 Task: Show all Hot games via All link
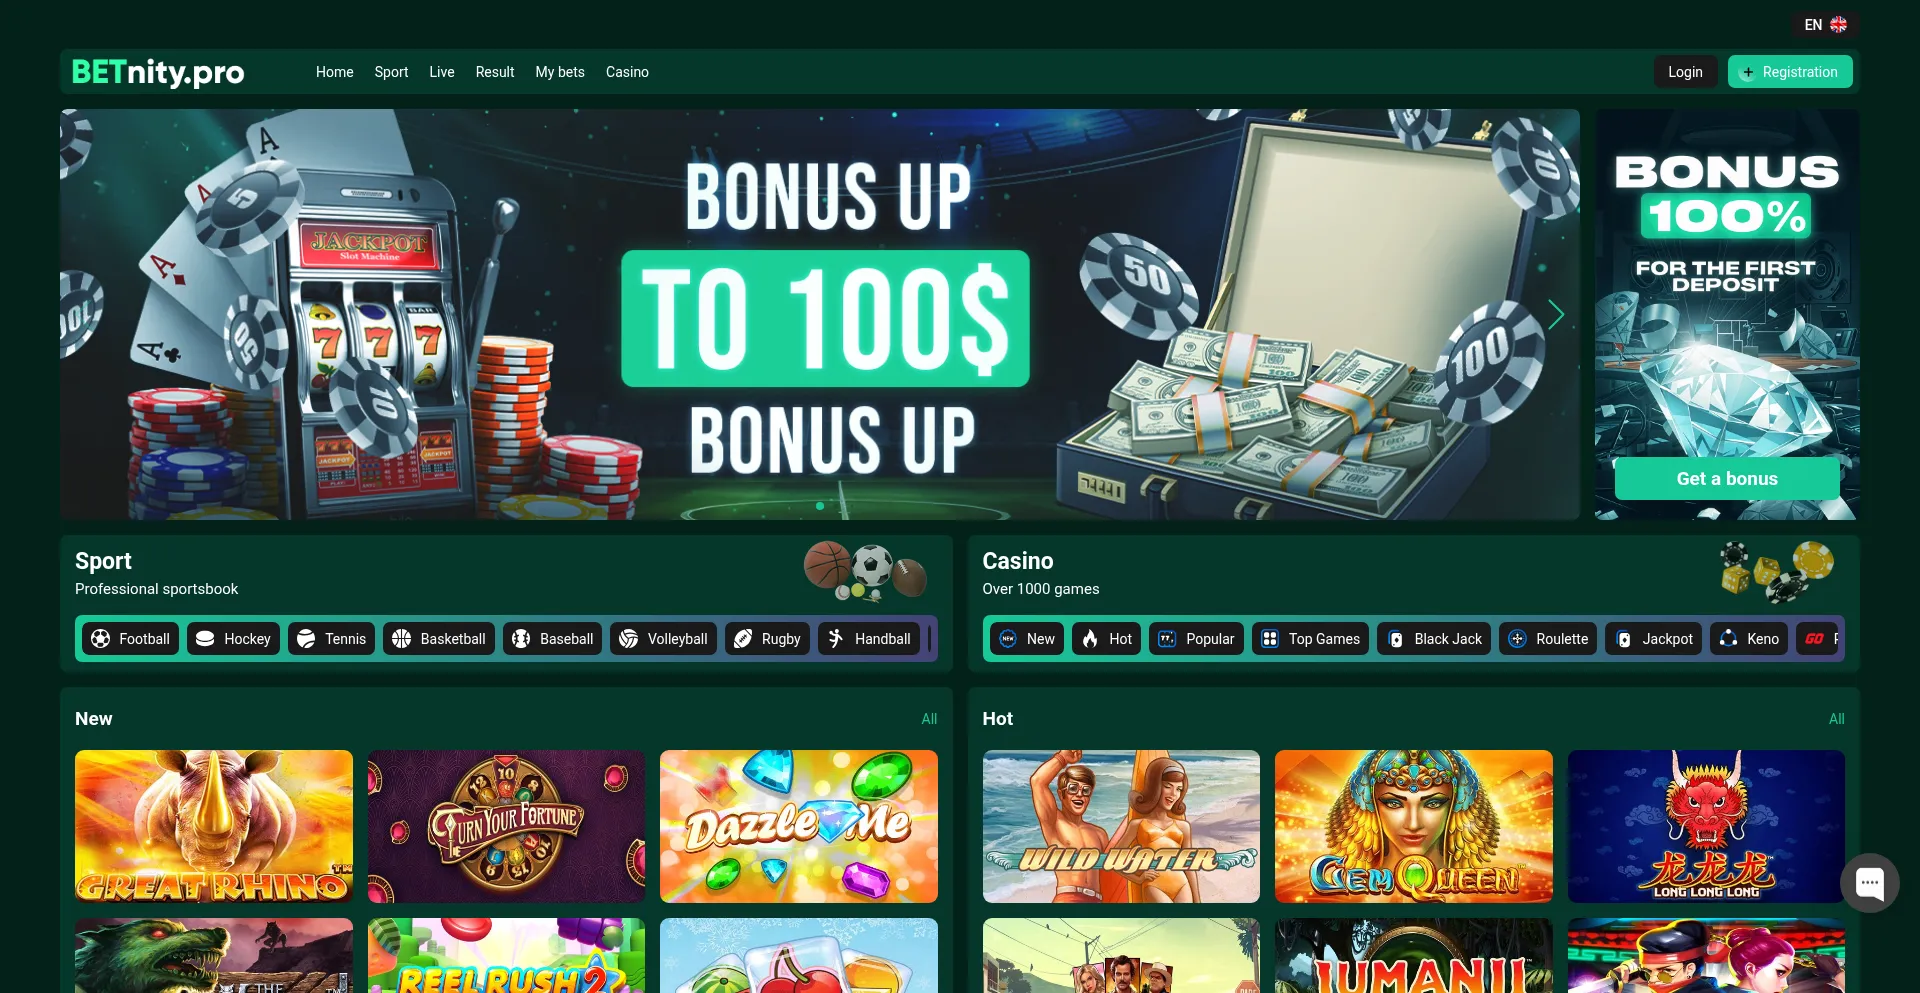click(1836, 719)
